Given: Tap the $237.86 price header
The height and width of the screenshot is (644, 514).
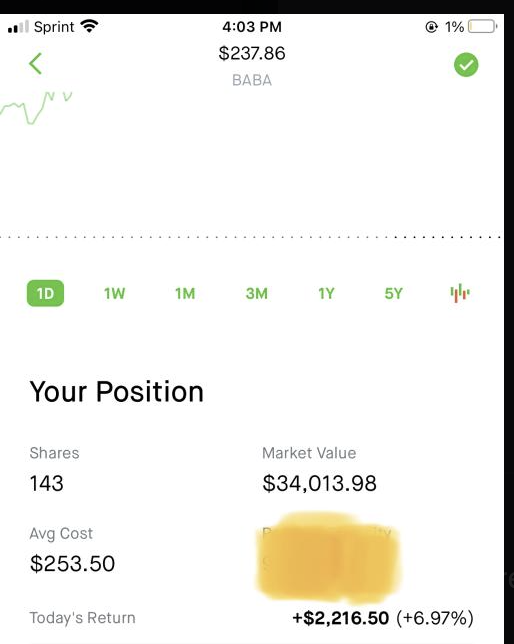Looking at the screenshot, I should pos(252,53).
